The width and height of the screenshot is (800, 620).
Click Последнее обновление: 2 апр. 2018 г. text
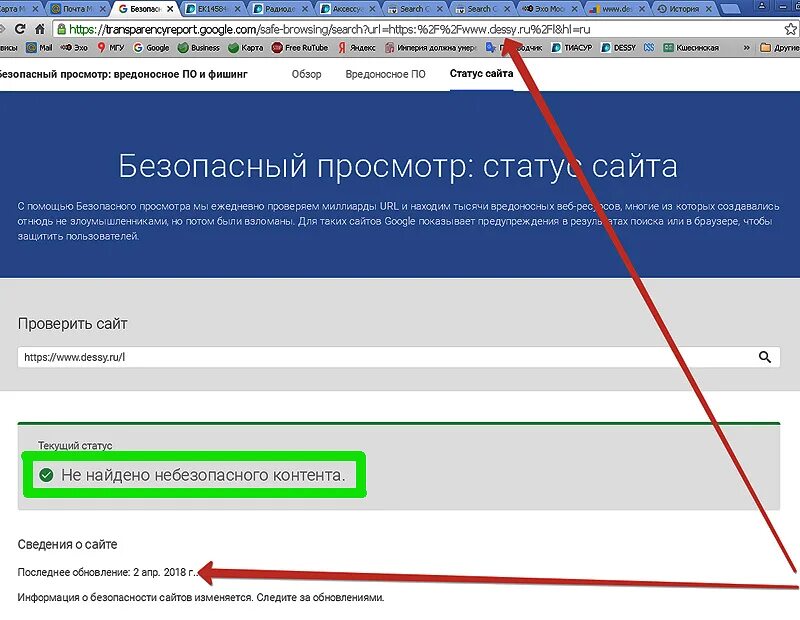[x=107, y=572]
